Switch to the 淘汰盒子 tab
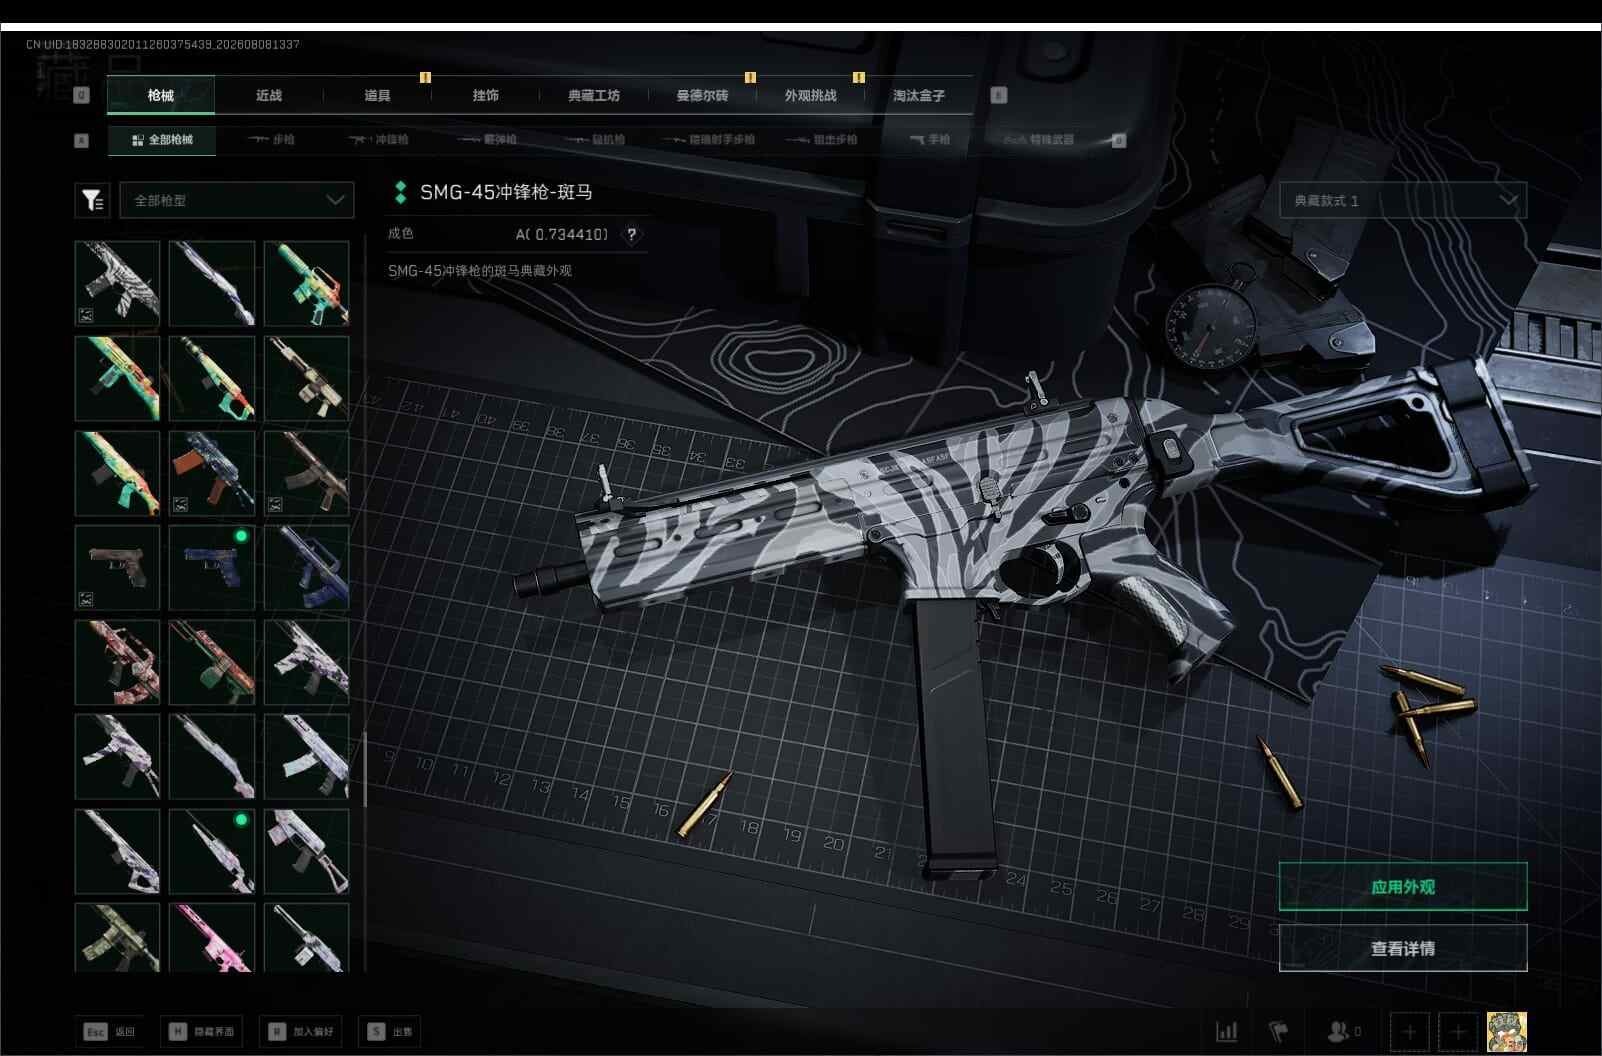 click(919, 95)
